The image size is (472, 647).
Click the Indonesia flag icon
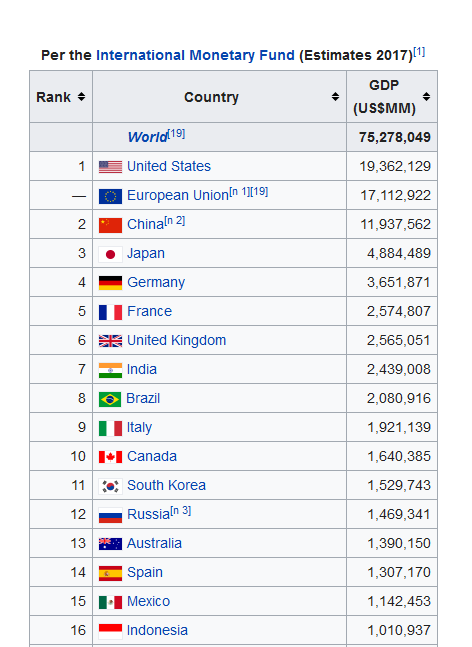pyautogui.click(x=110, y=631)
